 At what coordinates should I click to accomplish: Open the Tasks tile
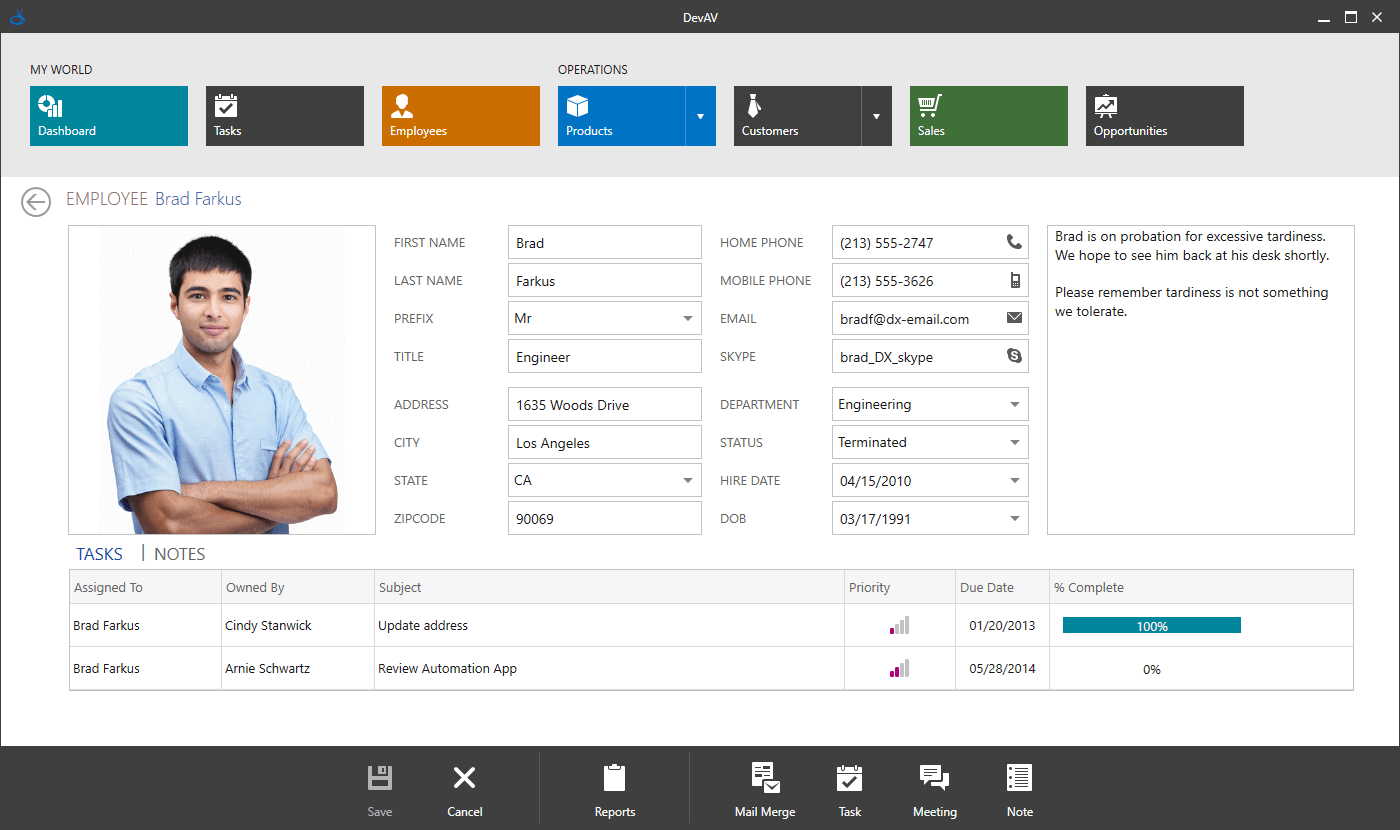pos(284,116)
